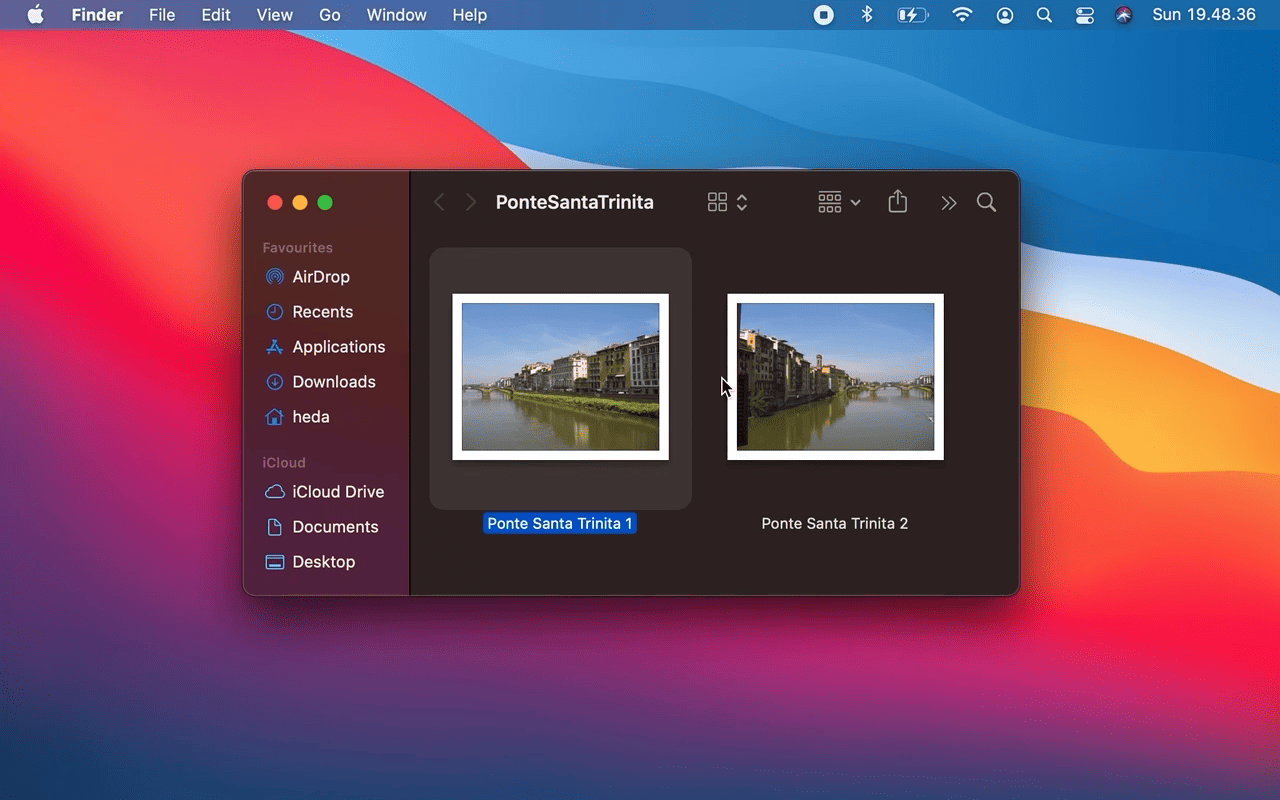Image resolution: width=1280 pixels, height=800 pixels.
Task: Go to Downloads in the sidebar
Action: pos(333,382)
